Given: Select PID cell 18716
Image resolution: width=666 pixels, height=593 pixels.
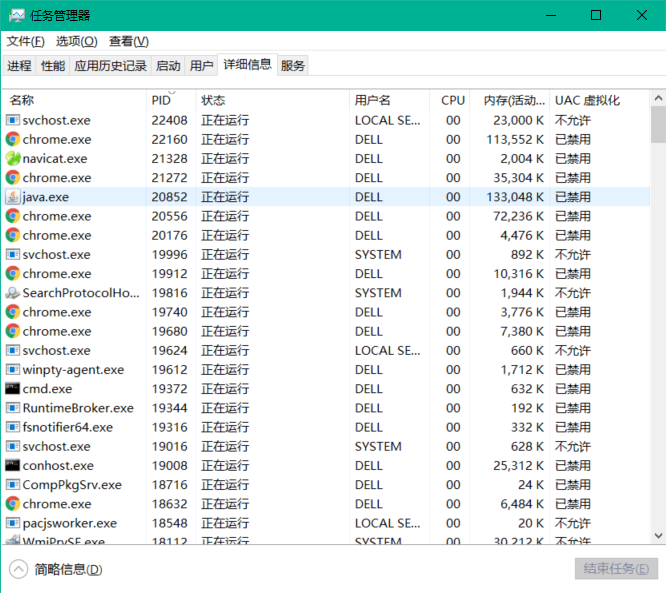Looking at the screenshot, I should point(169,485).
